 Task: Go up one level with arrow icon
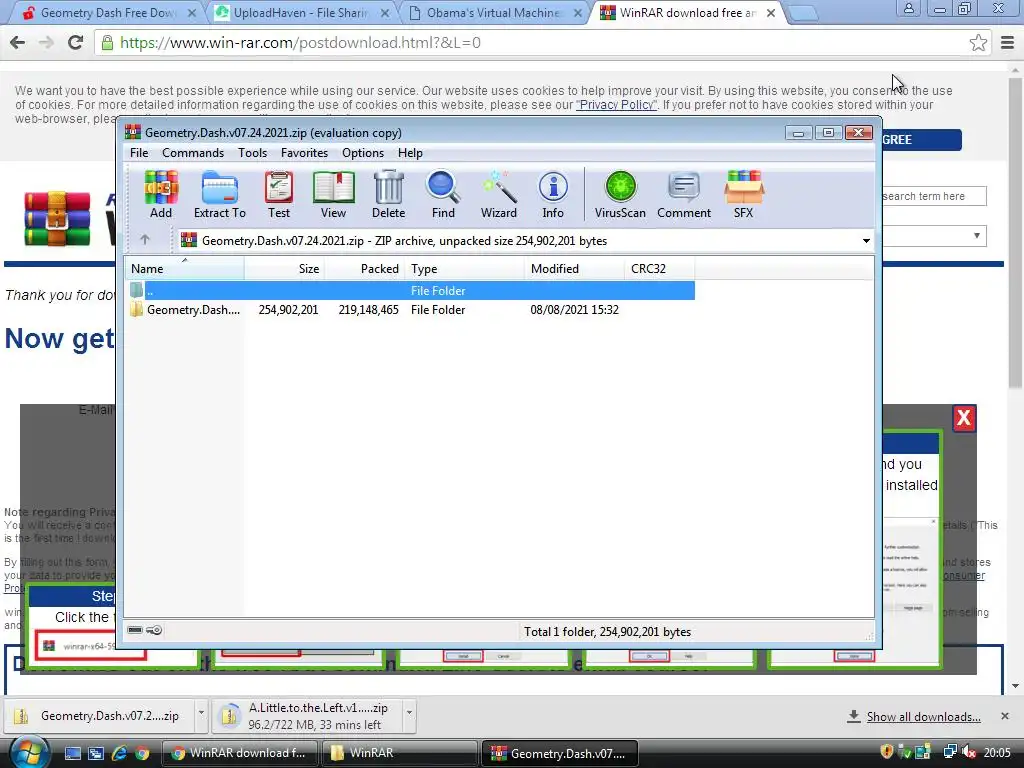[x=145, y=240]
